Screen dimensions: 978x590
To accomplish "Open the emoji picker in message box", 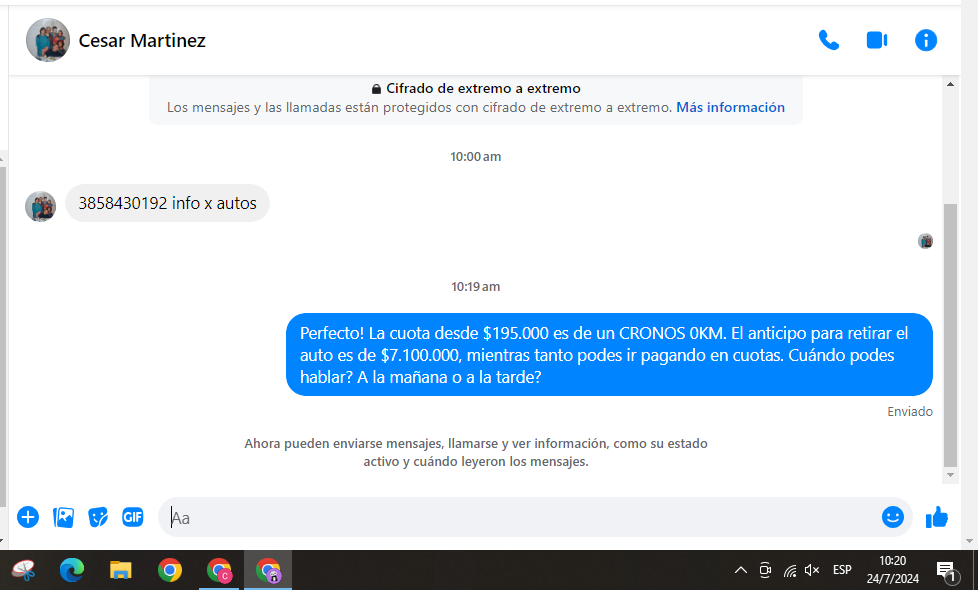I will tap(892, 517).
